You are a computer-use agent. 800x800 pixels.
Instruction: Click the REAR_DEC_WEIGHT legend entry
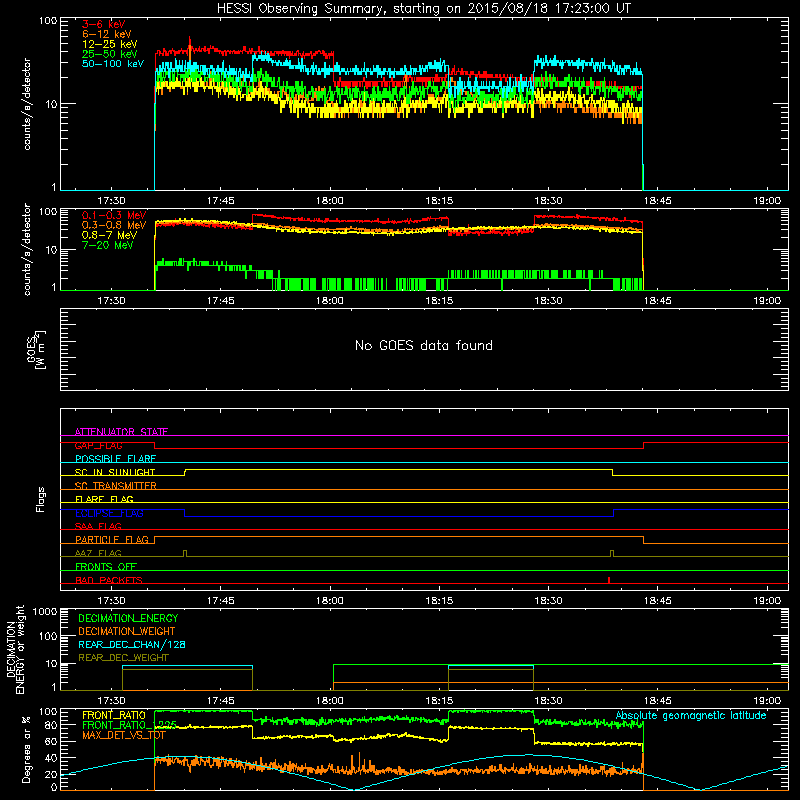click(123, 658)
